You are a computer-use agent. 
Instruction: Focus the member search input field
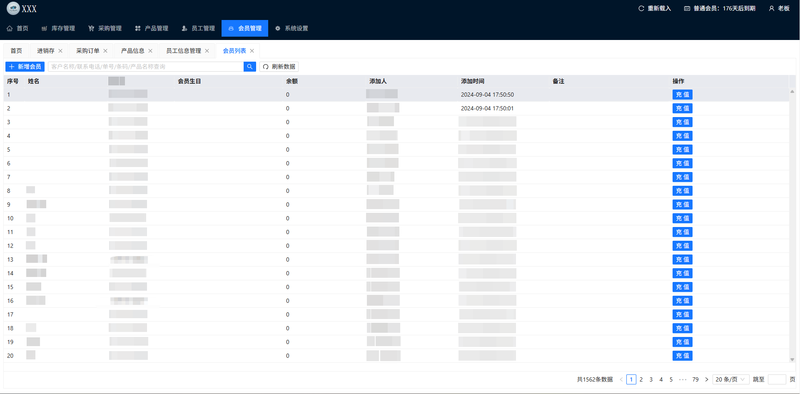[x=145, y=66]
